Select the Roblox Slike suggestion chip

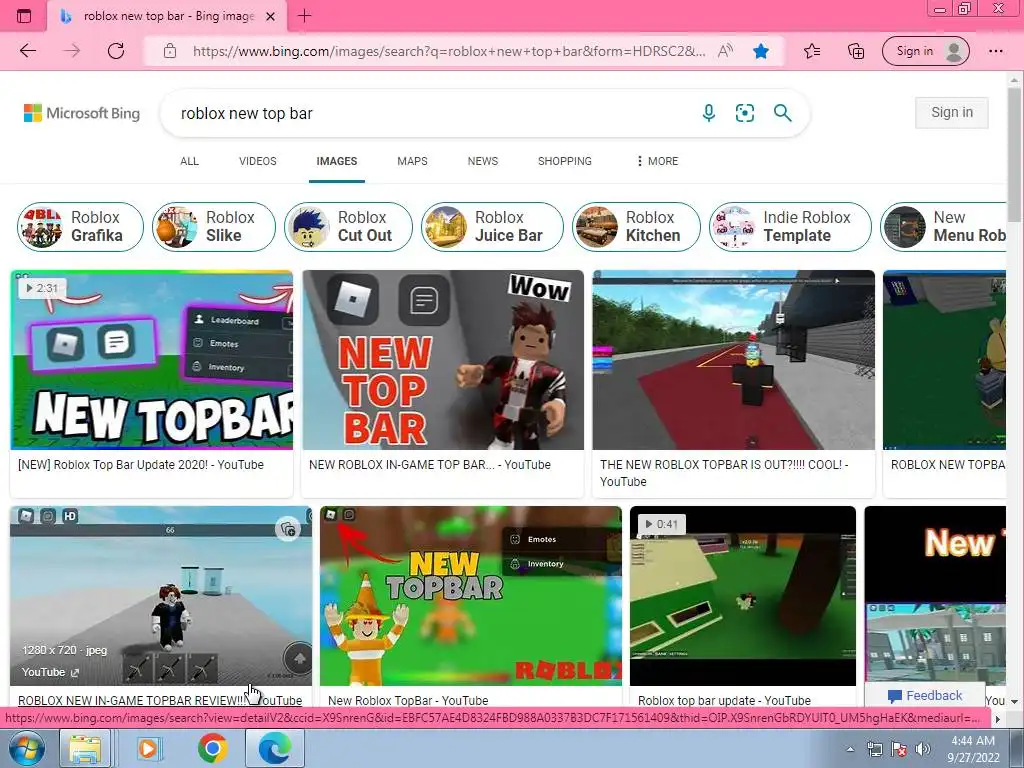point(214,227)
